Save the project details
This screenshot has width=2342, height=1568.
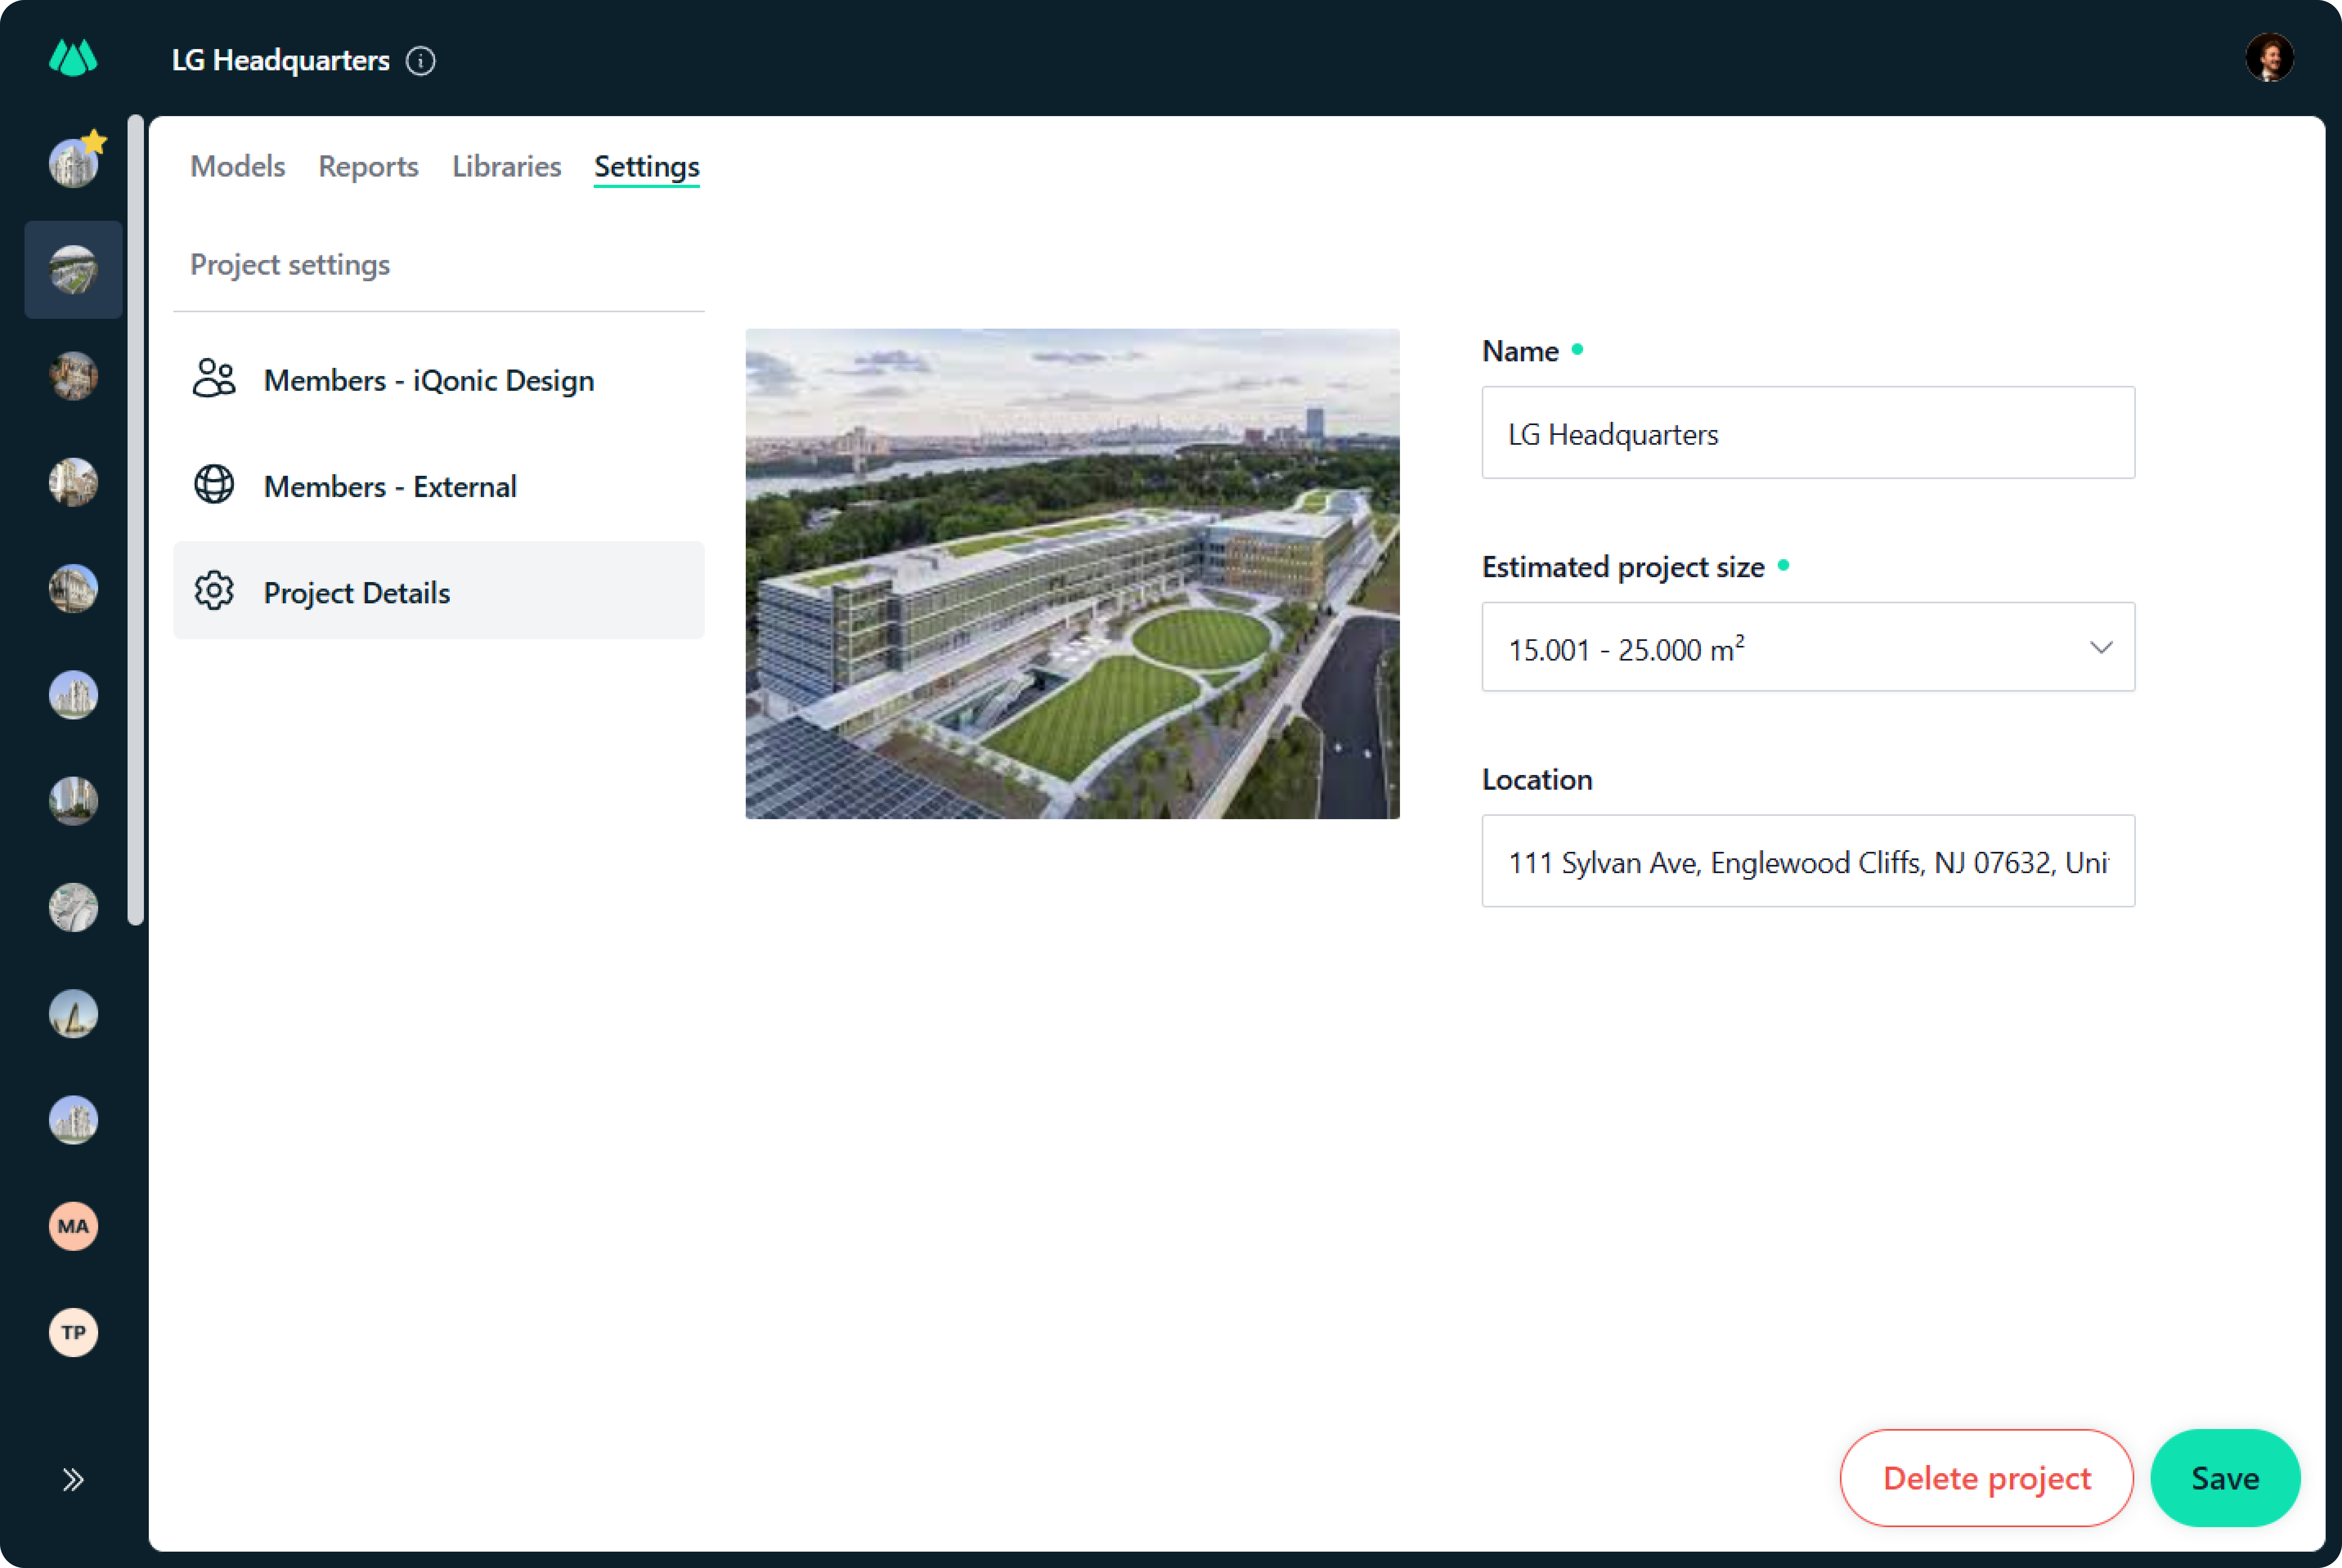(2225, 1478)
